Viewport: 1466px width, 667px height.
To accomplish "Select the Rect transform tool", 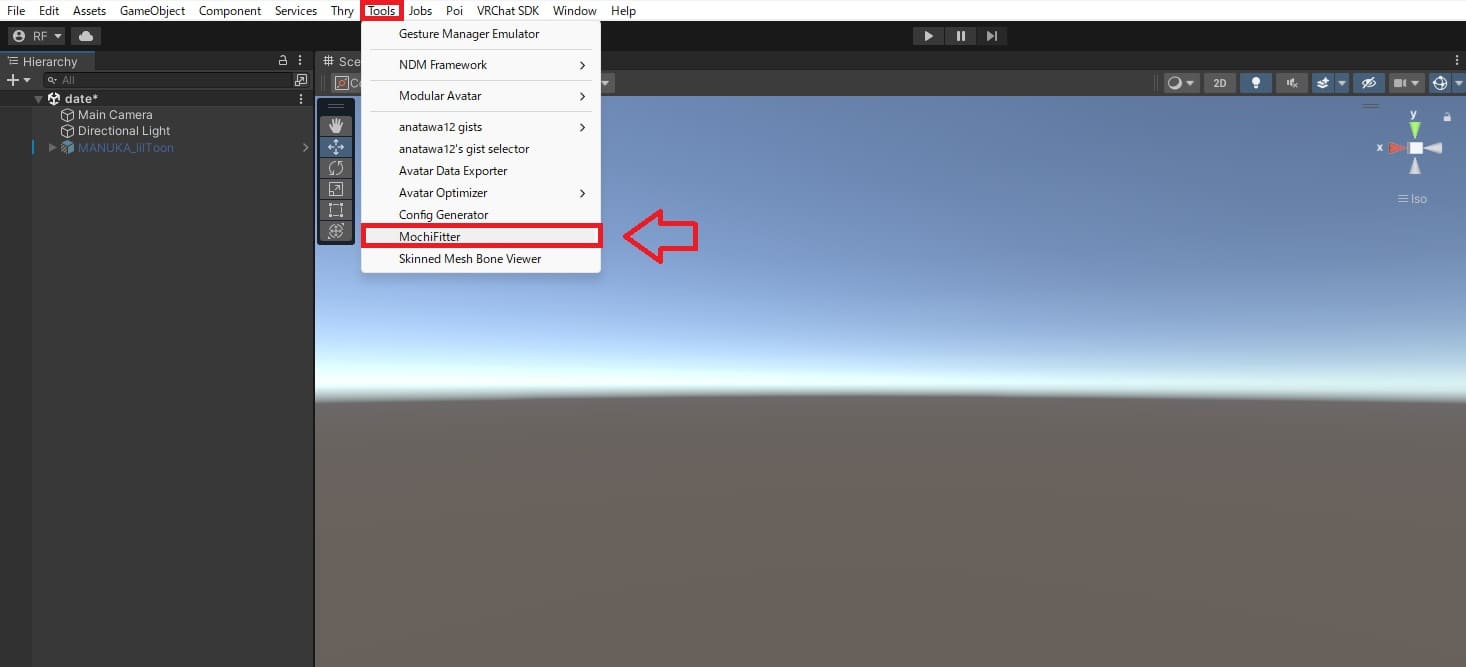I will [336, 210].
